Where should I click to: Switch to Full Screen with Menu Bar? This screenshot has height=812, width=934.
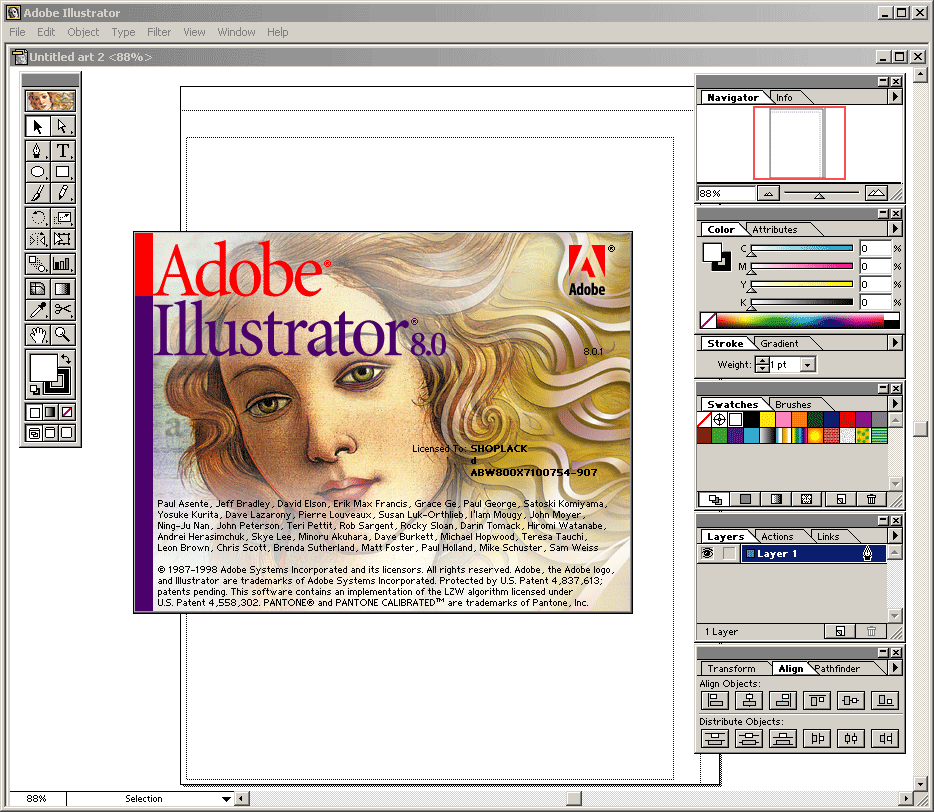point(51,433)
